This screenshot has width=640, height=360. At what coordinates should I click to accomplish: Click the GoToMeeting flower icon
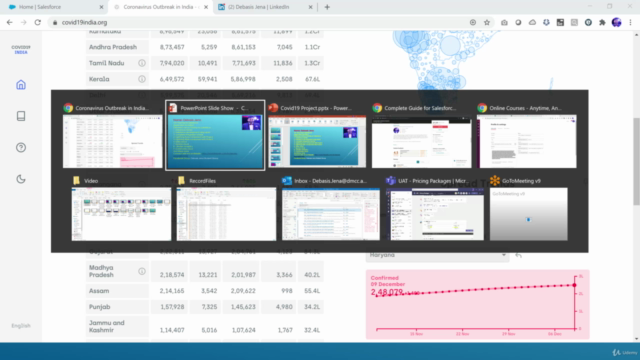[495, 180]
